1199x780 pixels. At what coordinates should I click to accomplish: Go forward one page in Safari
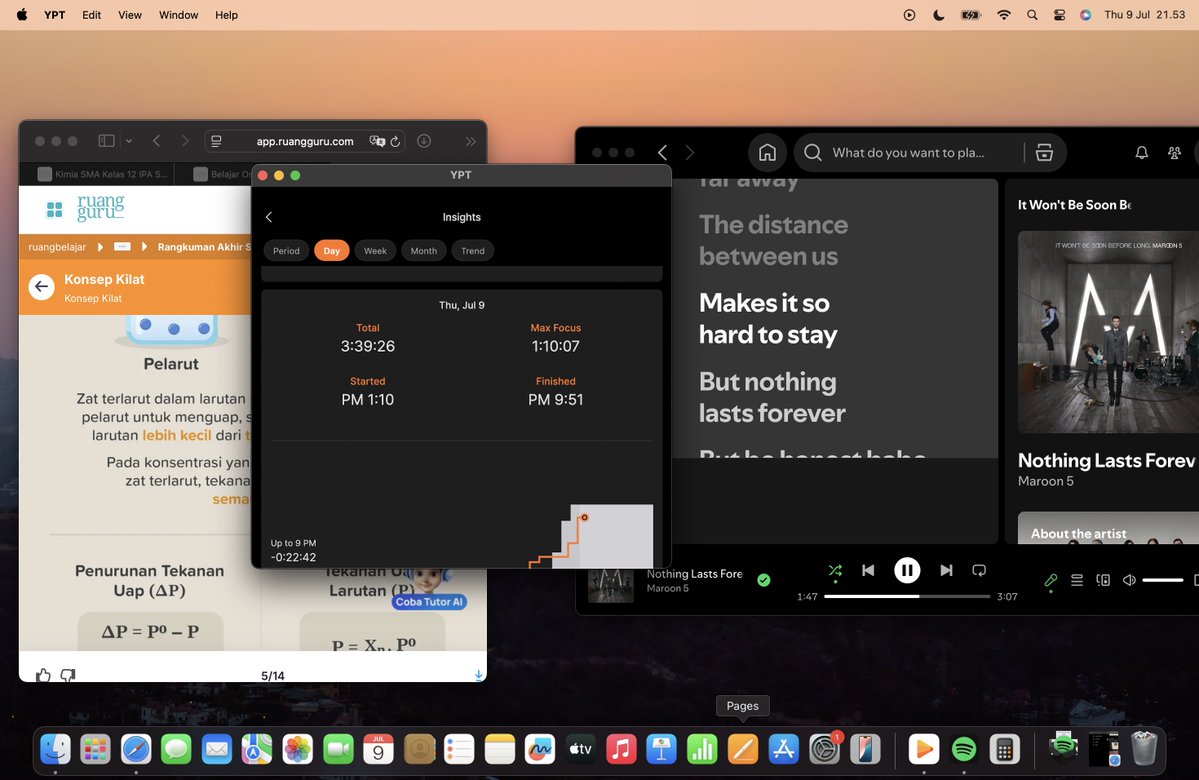(x=184, y=141)
